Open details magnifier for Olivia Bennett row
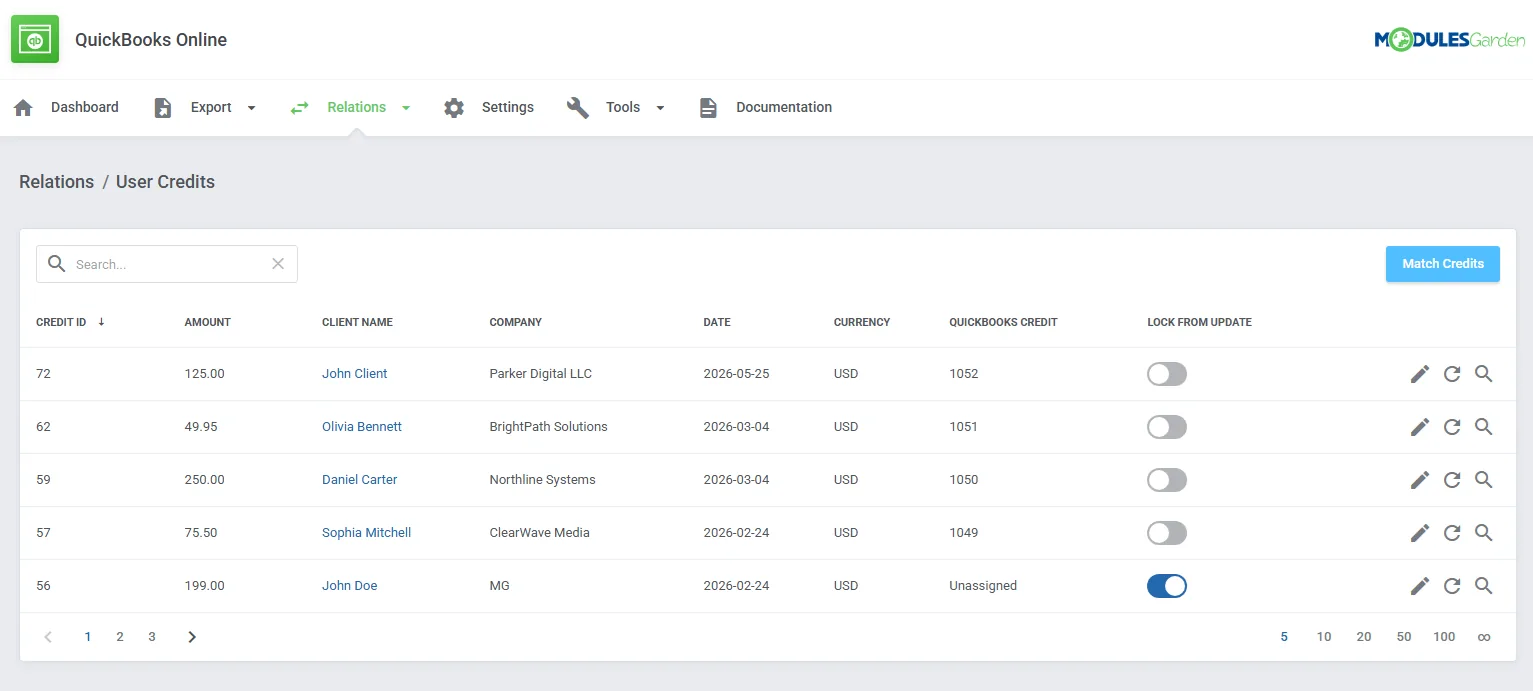 (x=1484, y=427)
